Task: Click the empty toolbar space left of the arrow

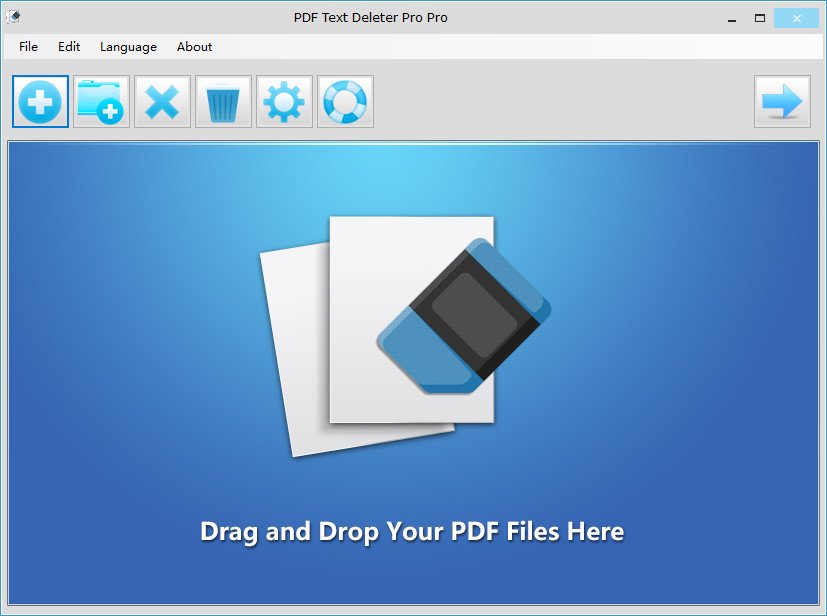Action: [x=560, y=102]
